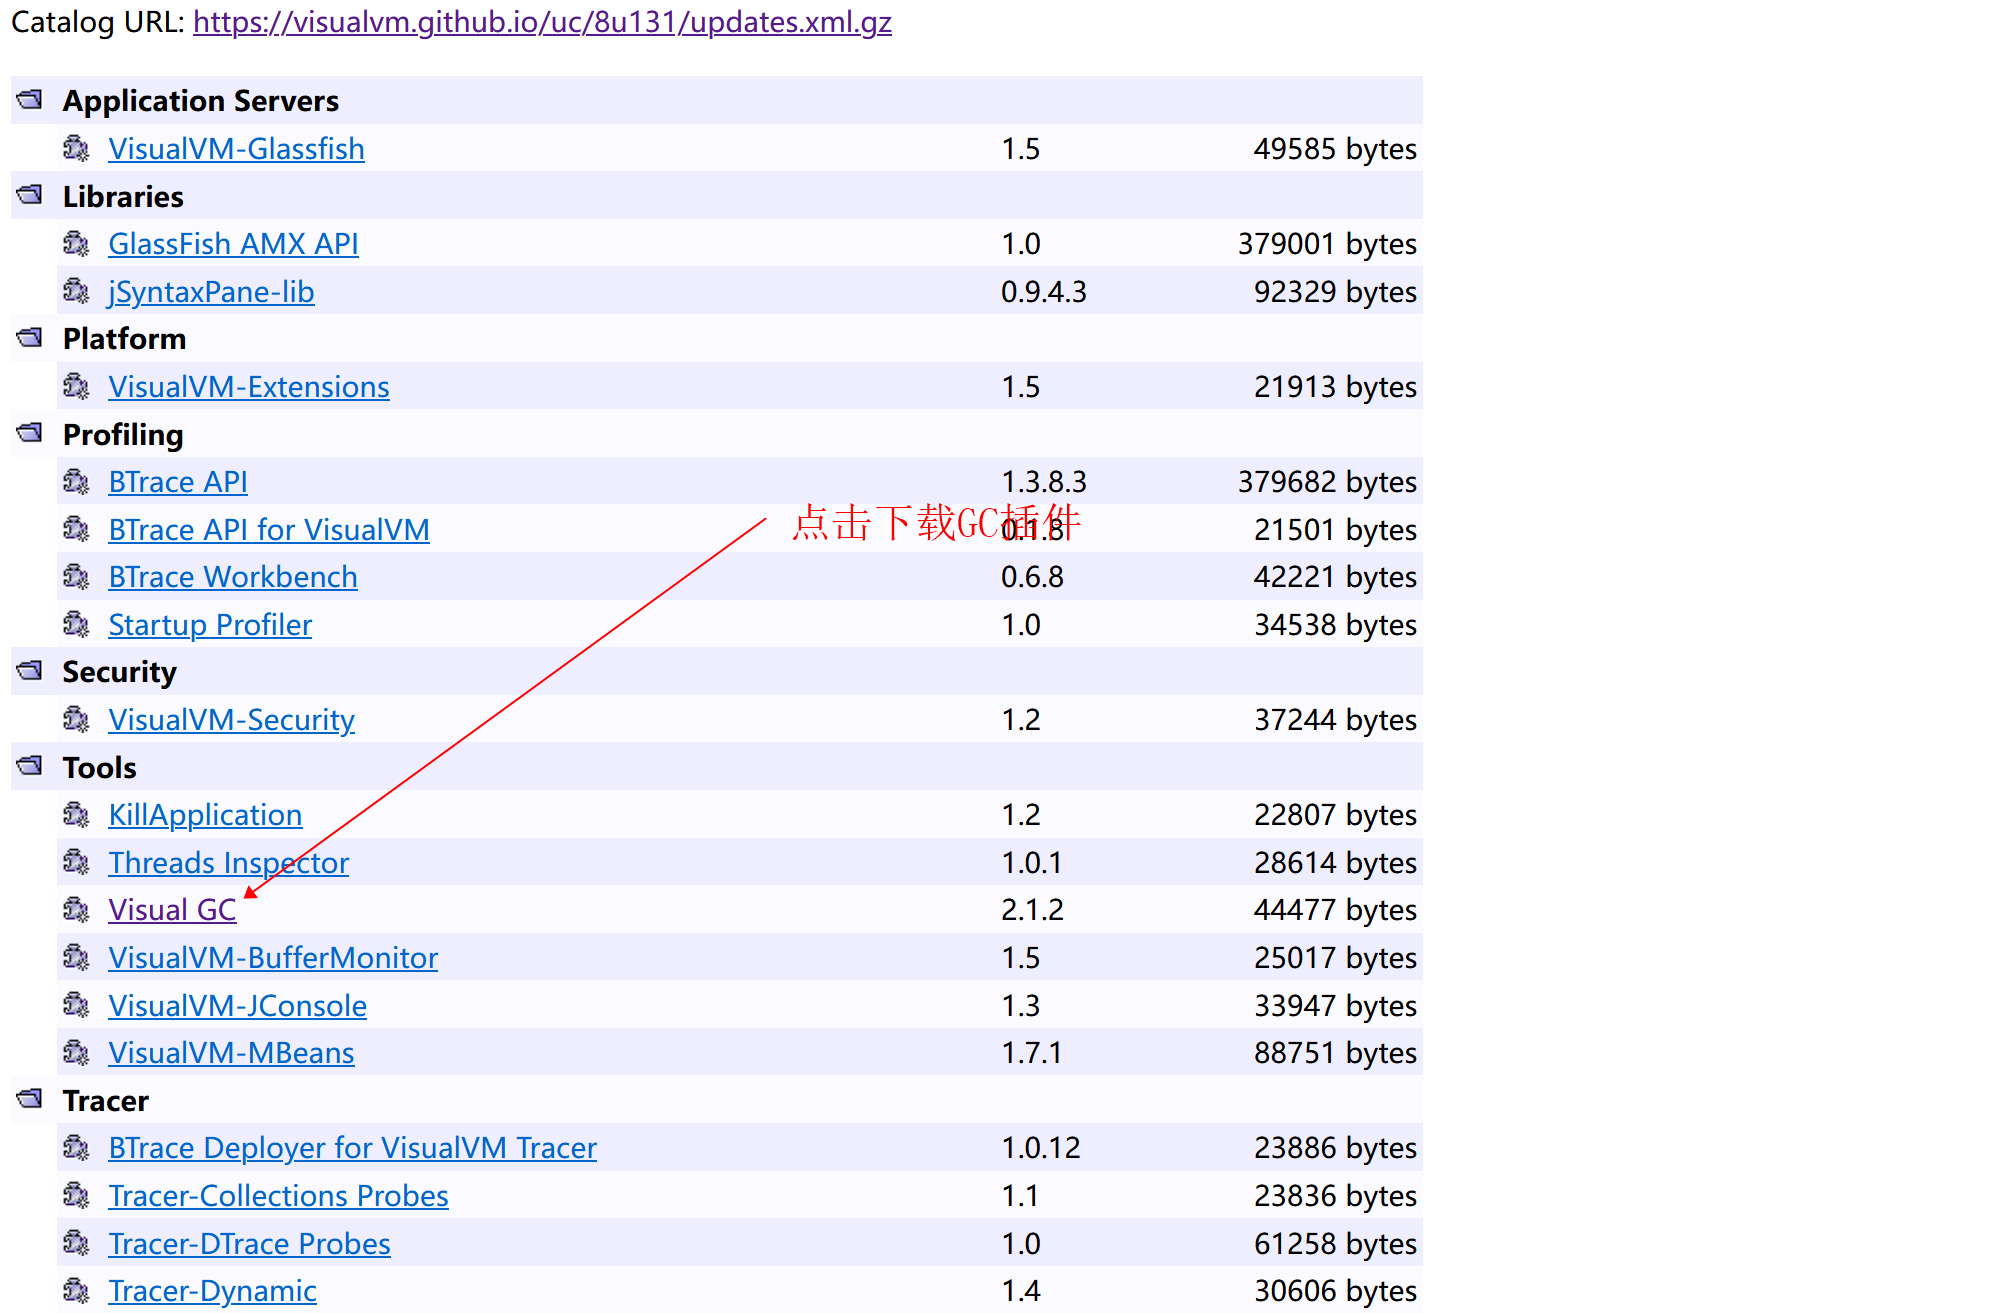The height and width of the screenshot is (1313, 2012).
Task: Click the 379682 bytes size value
Action: pyautogui.click(x=1327, y=482)
